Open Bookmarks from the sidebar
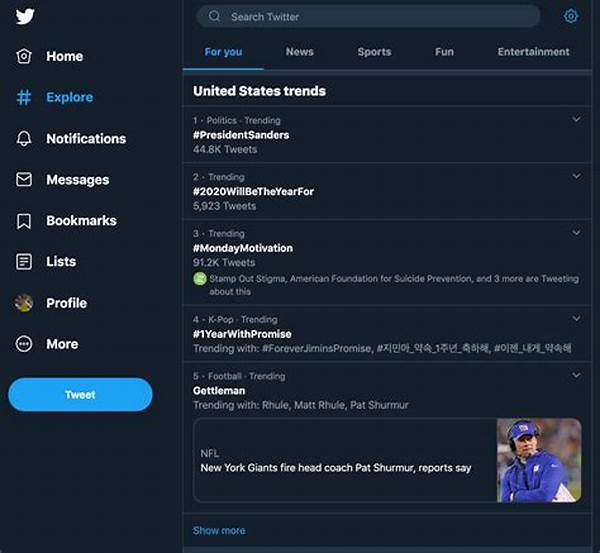Image resolution: width=600 pixels, height=553 pixels. tap(80, 221)
